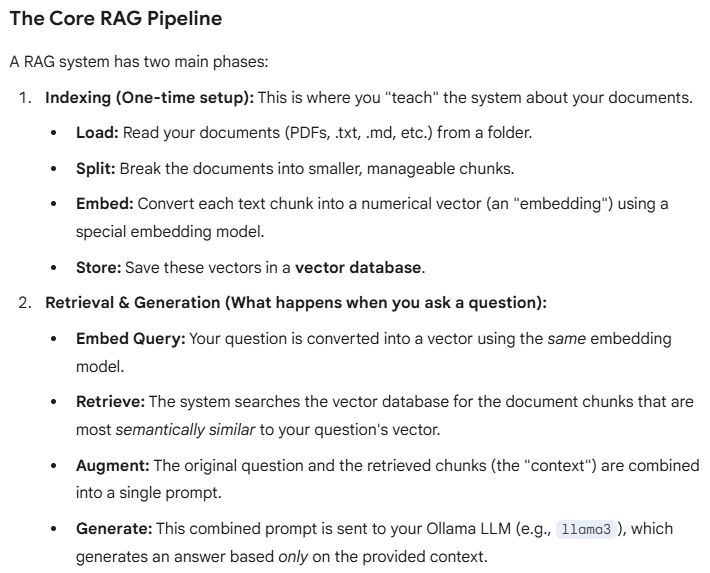The image size is (710, 573).
Task: Click the bold "Embed Query:" label
Action: click(130, 338)
